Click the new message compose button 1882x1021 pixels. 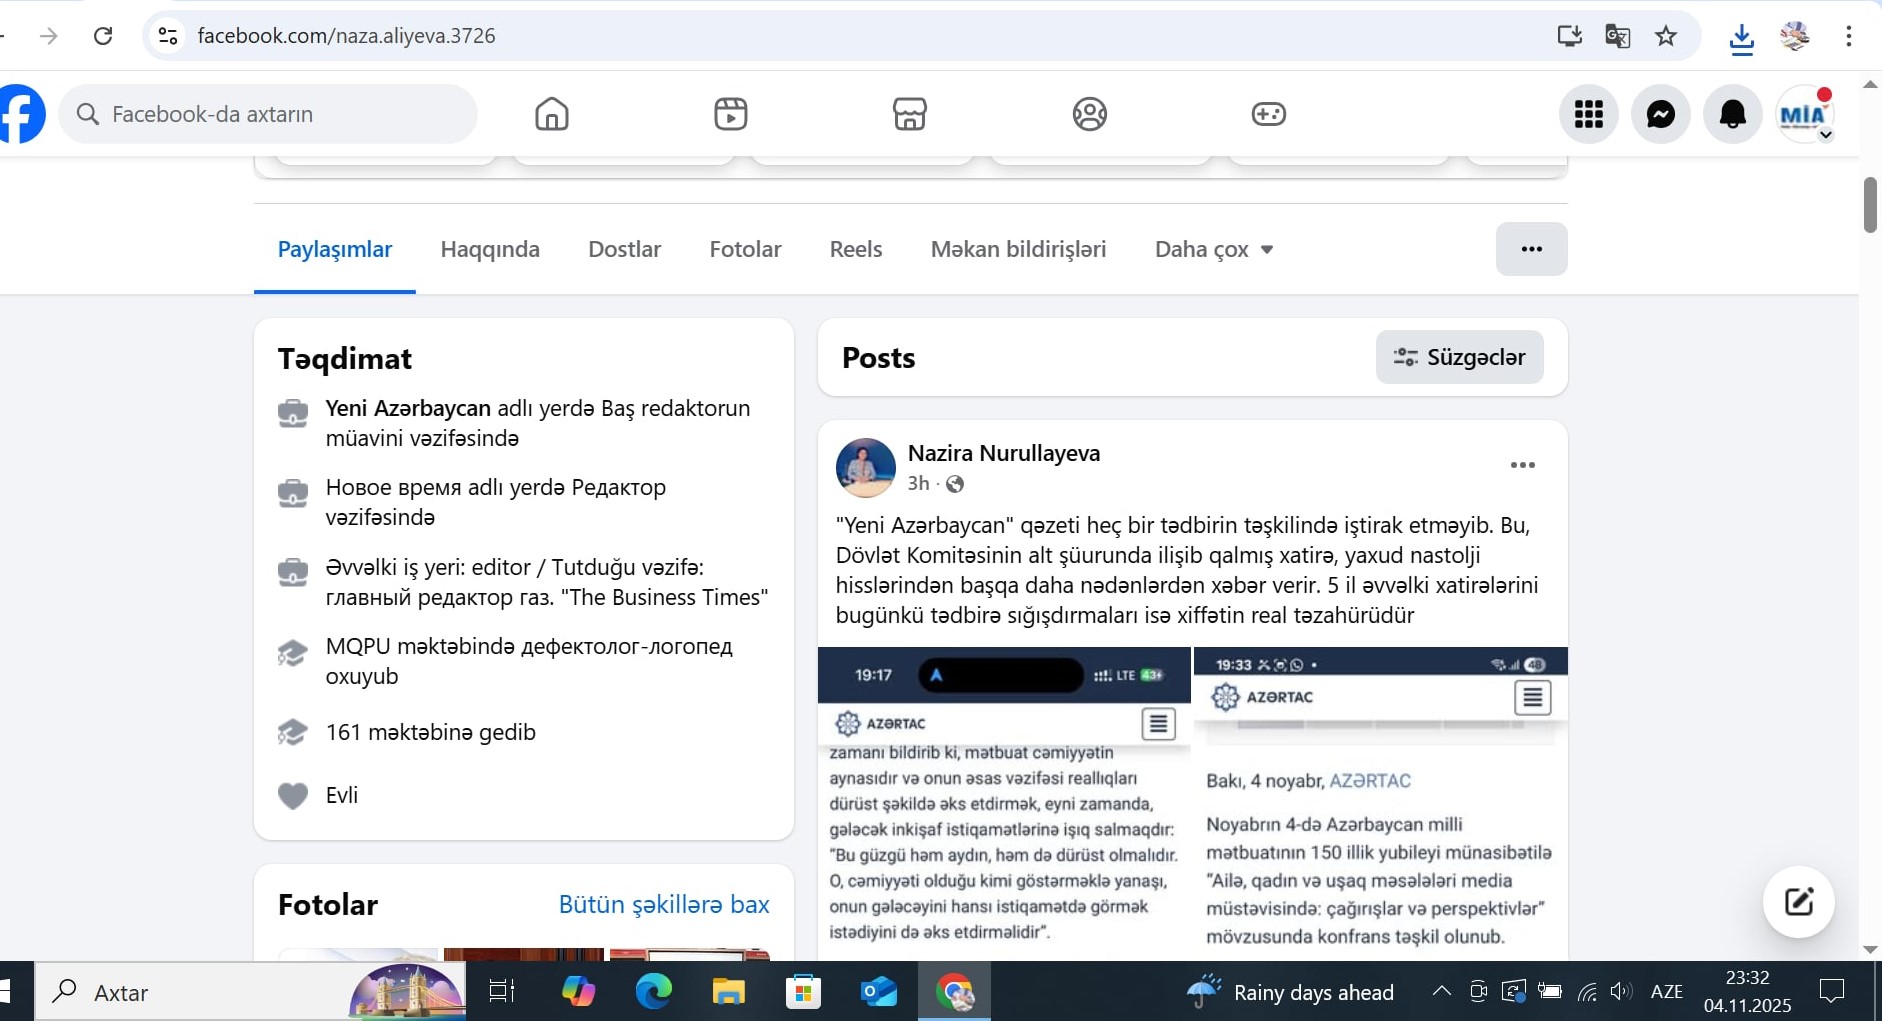[x=1798, y=901]
